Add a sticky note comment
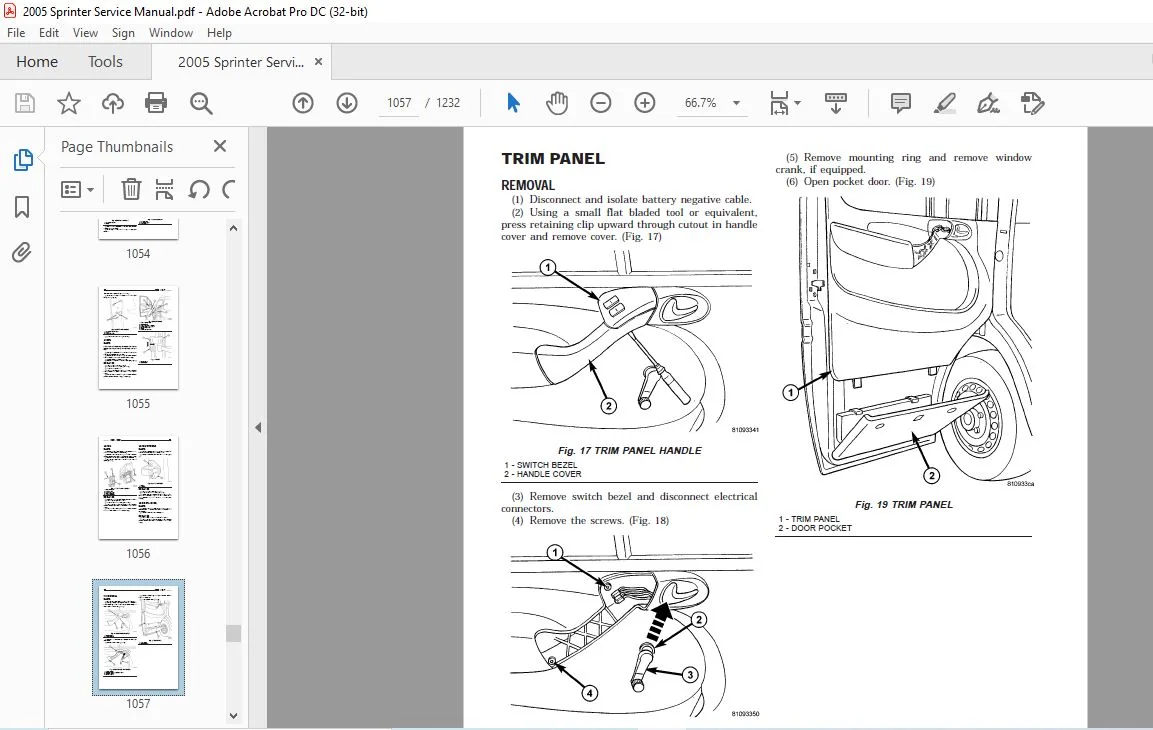 point(900,103)
